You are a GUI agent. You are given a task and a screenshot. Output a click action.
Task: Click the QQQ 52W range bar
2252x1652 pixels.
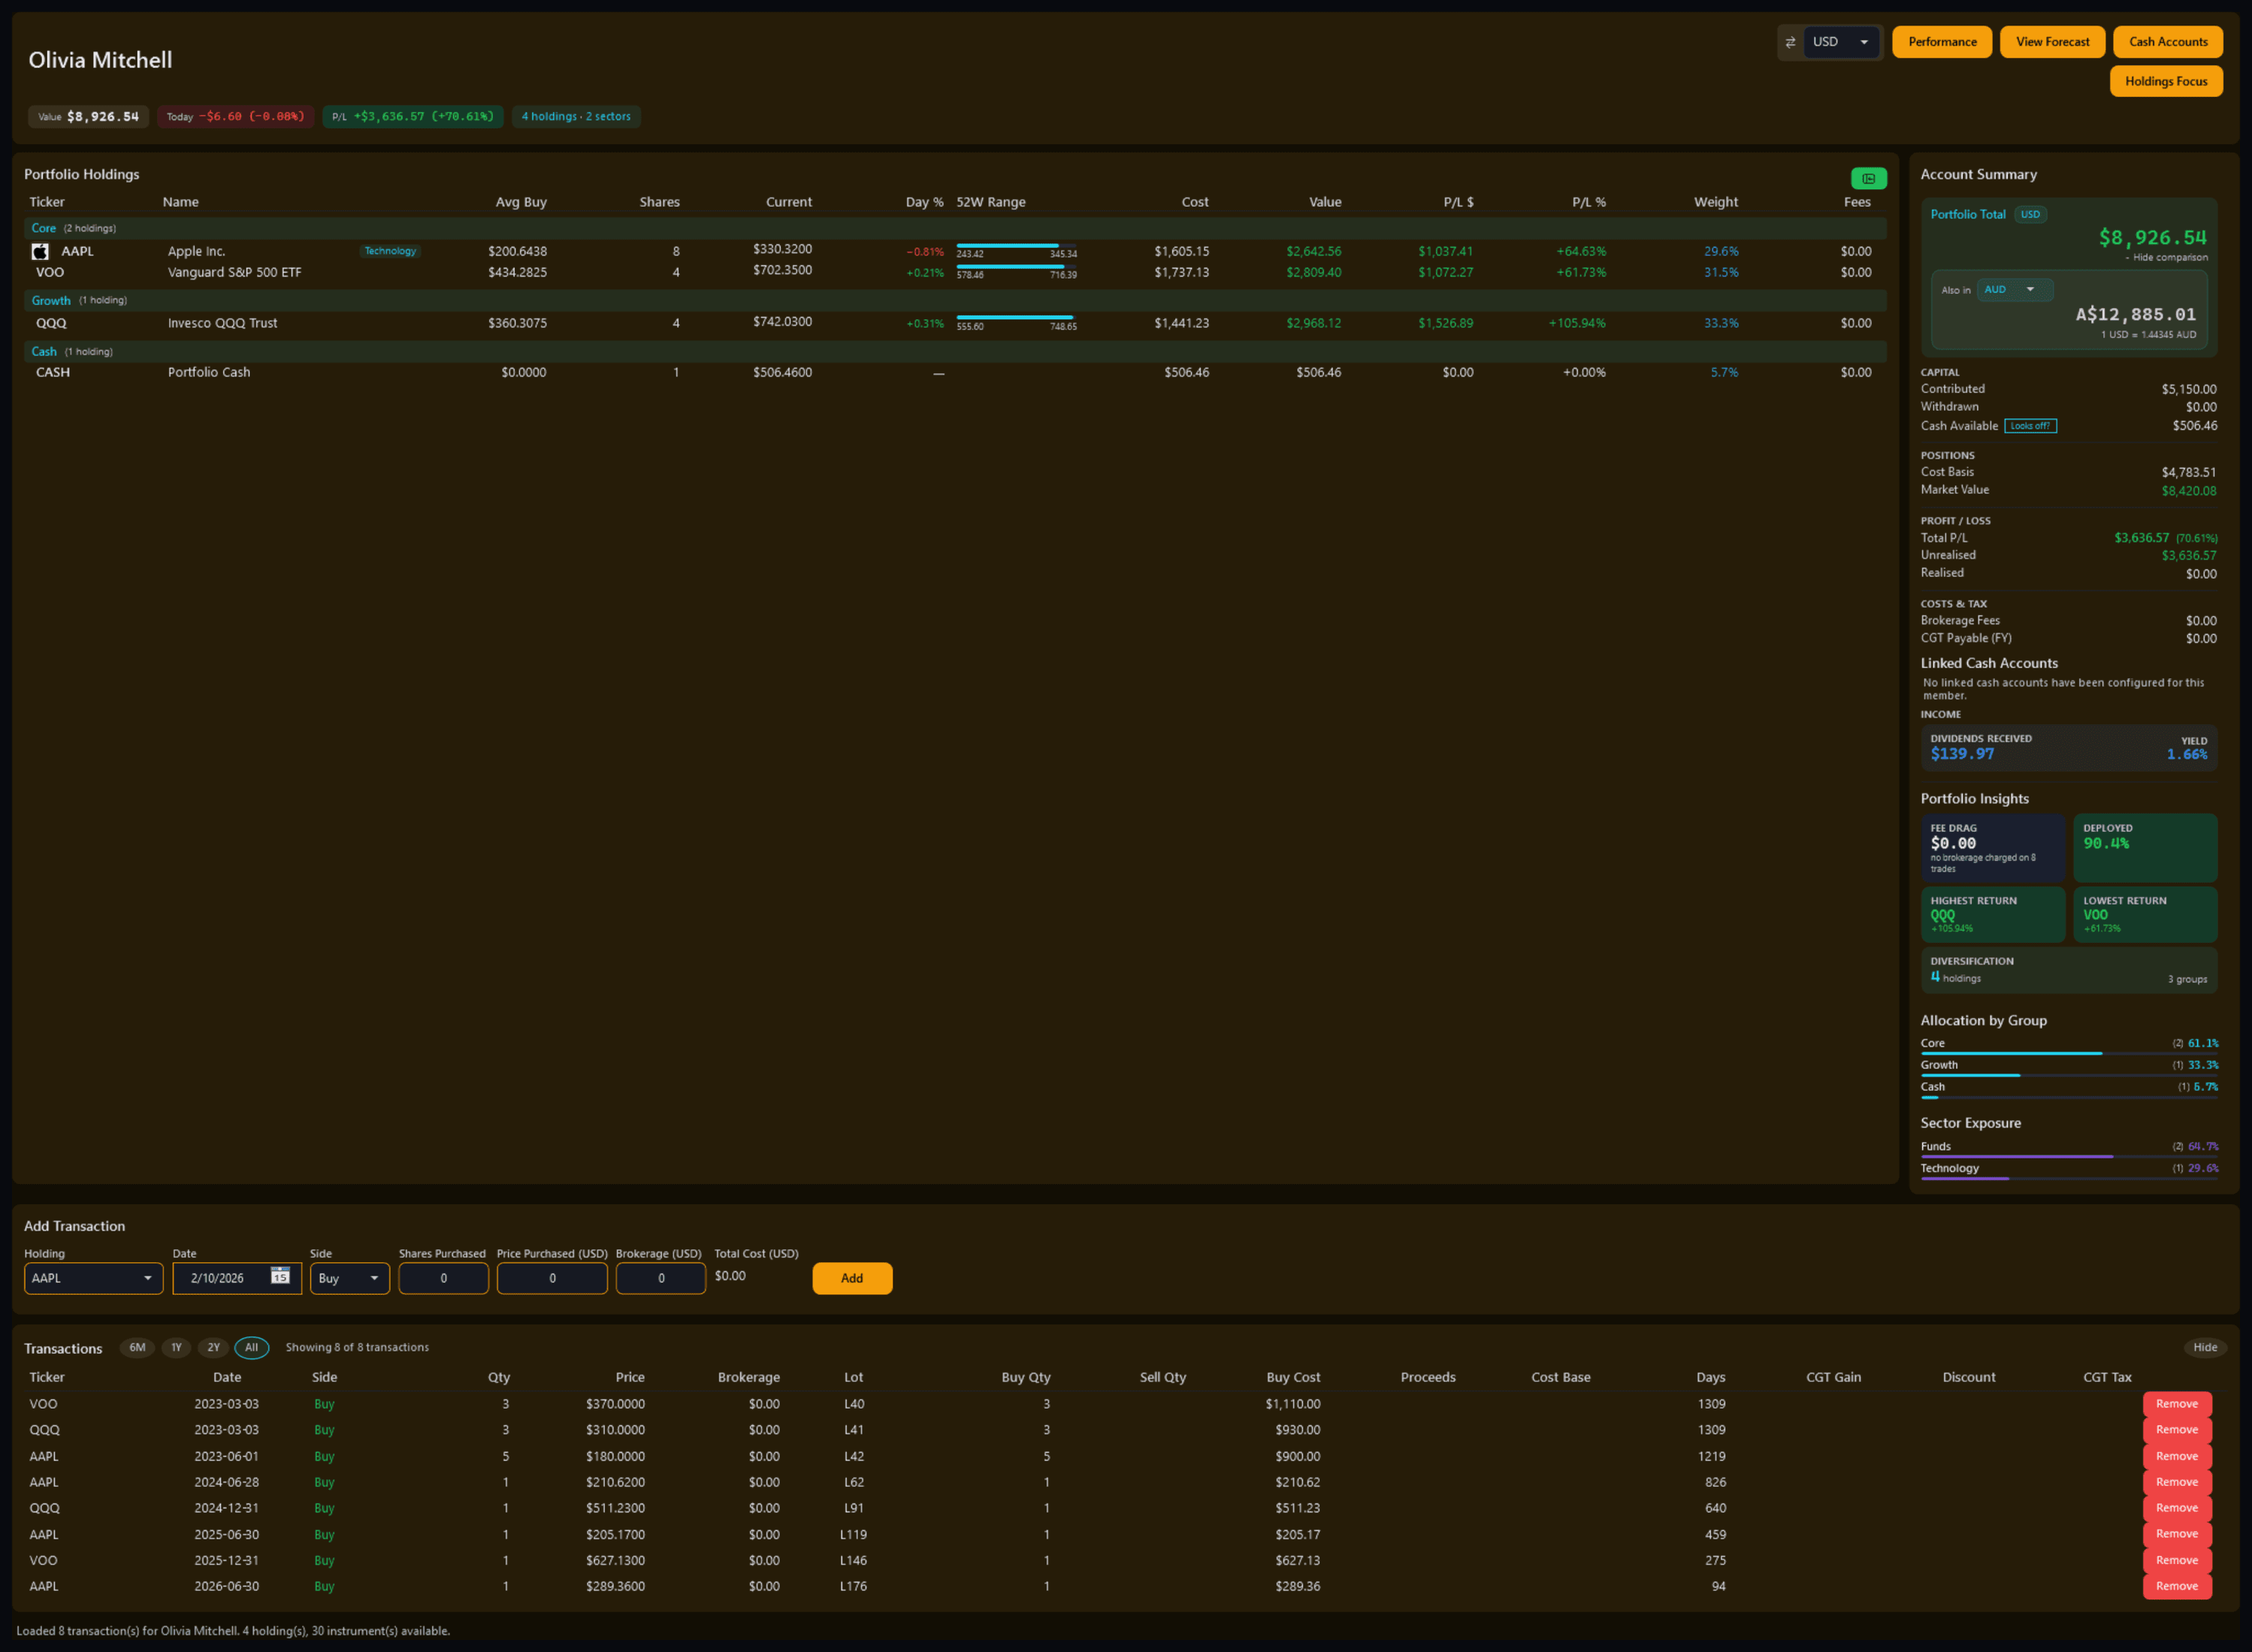point(1016,318)
